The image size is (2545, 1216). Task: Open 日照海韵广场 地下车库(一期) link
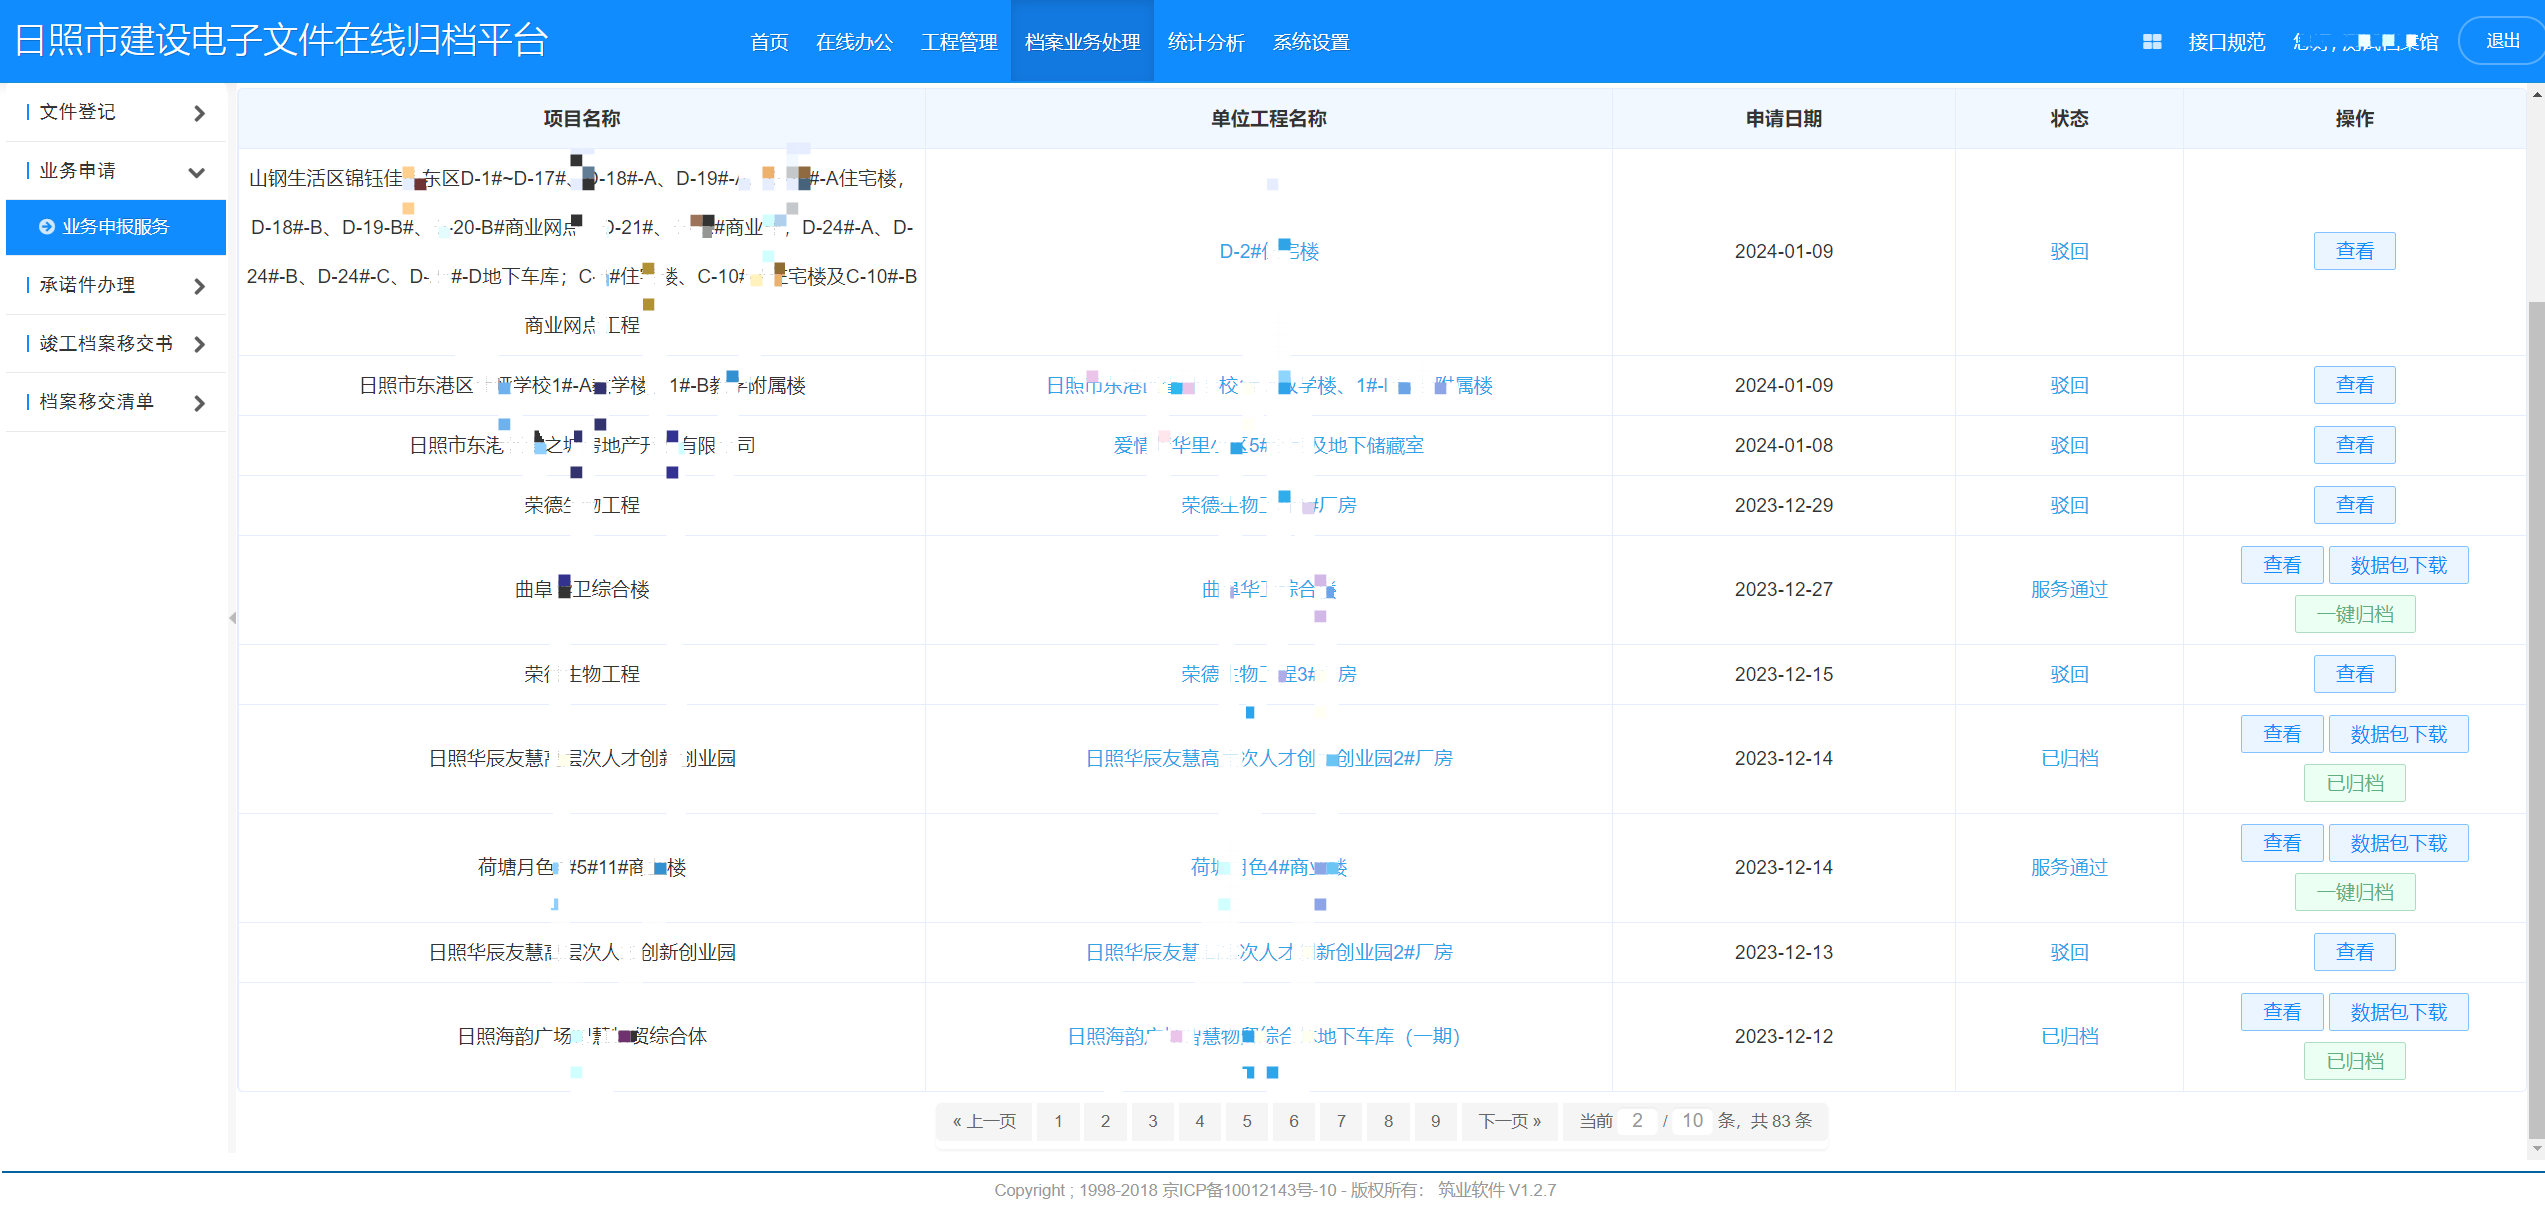(x=1264, y=1037)
